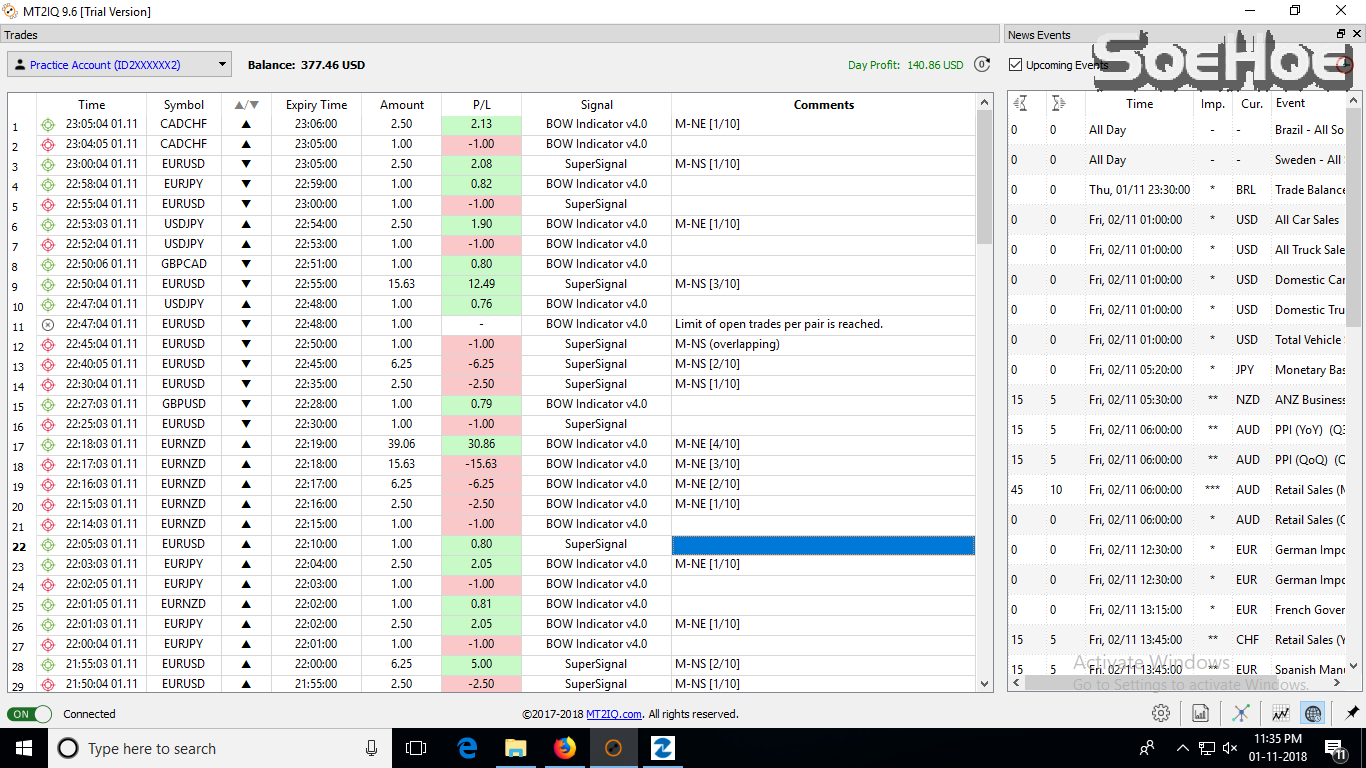
Task: Click the pin icon at bottom right
Action: [1353, 713]
